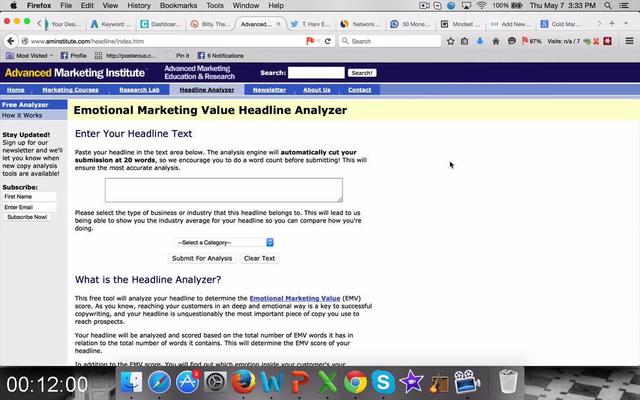640x400 pixels.
Task: Launch PowerPoint from the dock
Action: [300, 382]
